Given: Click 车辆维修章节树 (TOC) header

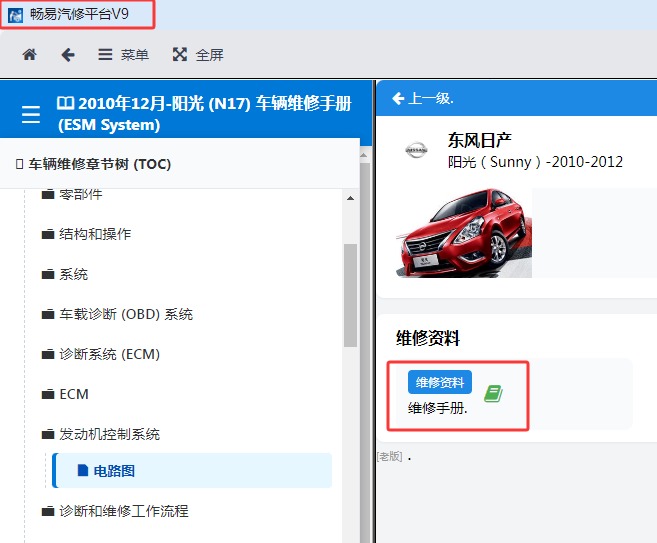Looking at the screenshot, I should pos(99,164).
